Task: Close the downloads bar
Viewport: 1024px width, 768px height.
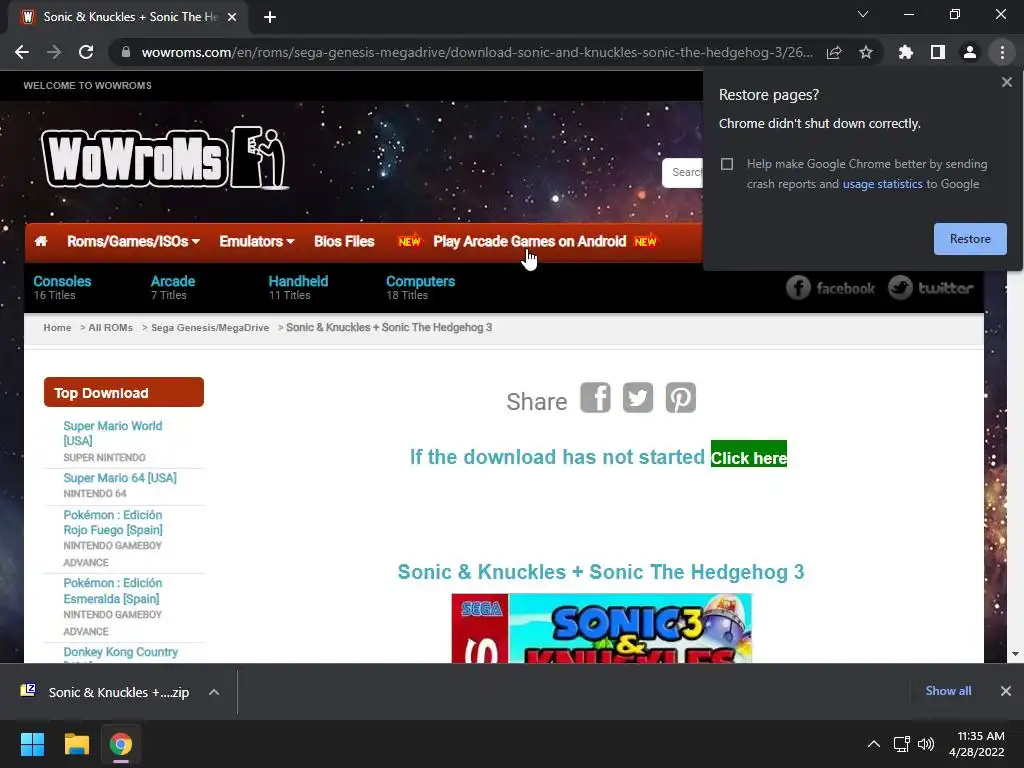Action: (x=1006, y=691)
